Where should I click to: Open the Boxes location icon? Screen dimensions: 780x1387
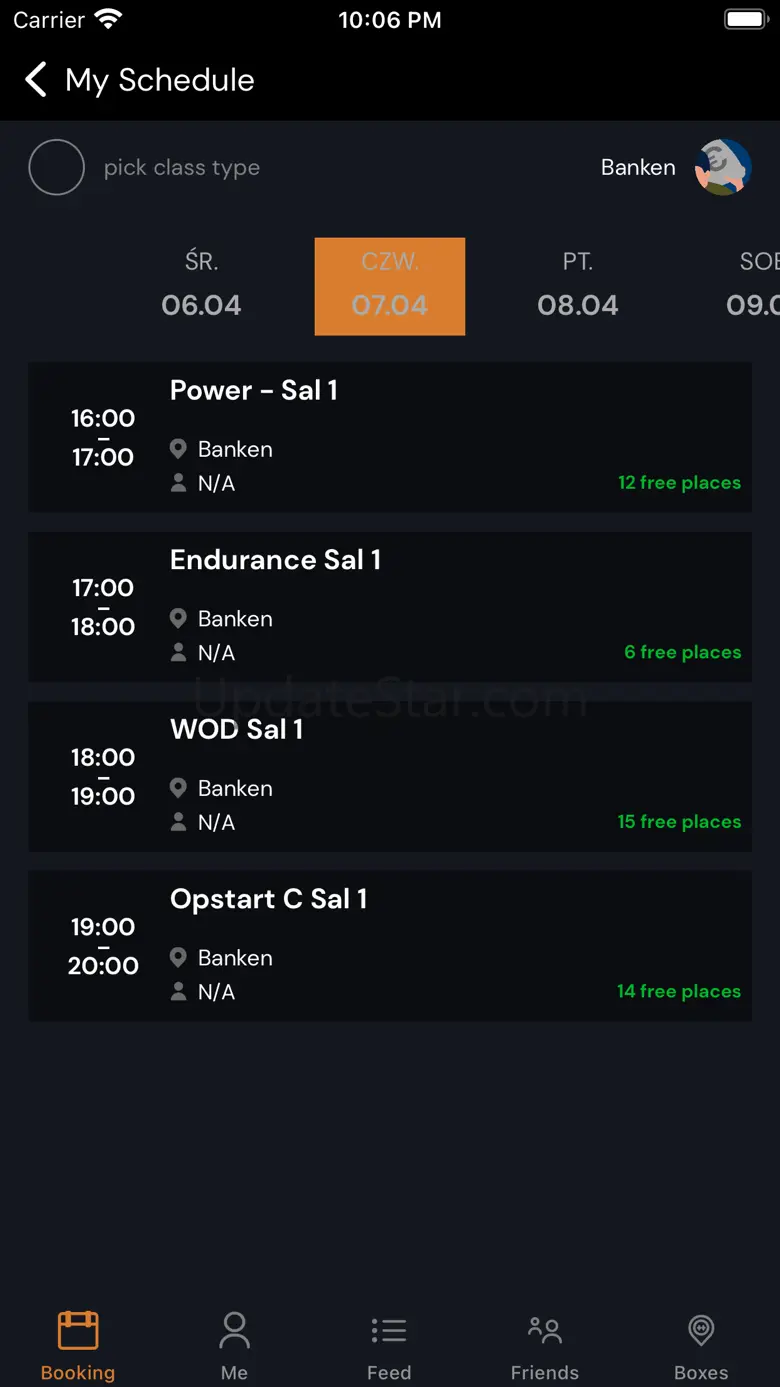coord(701,1331)
